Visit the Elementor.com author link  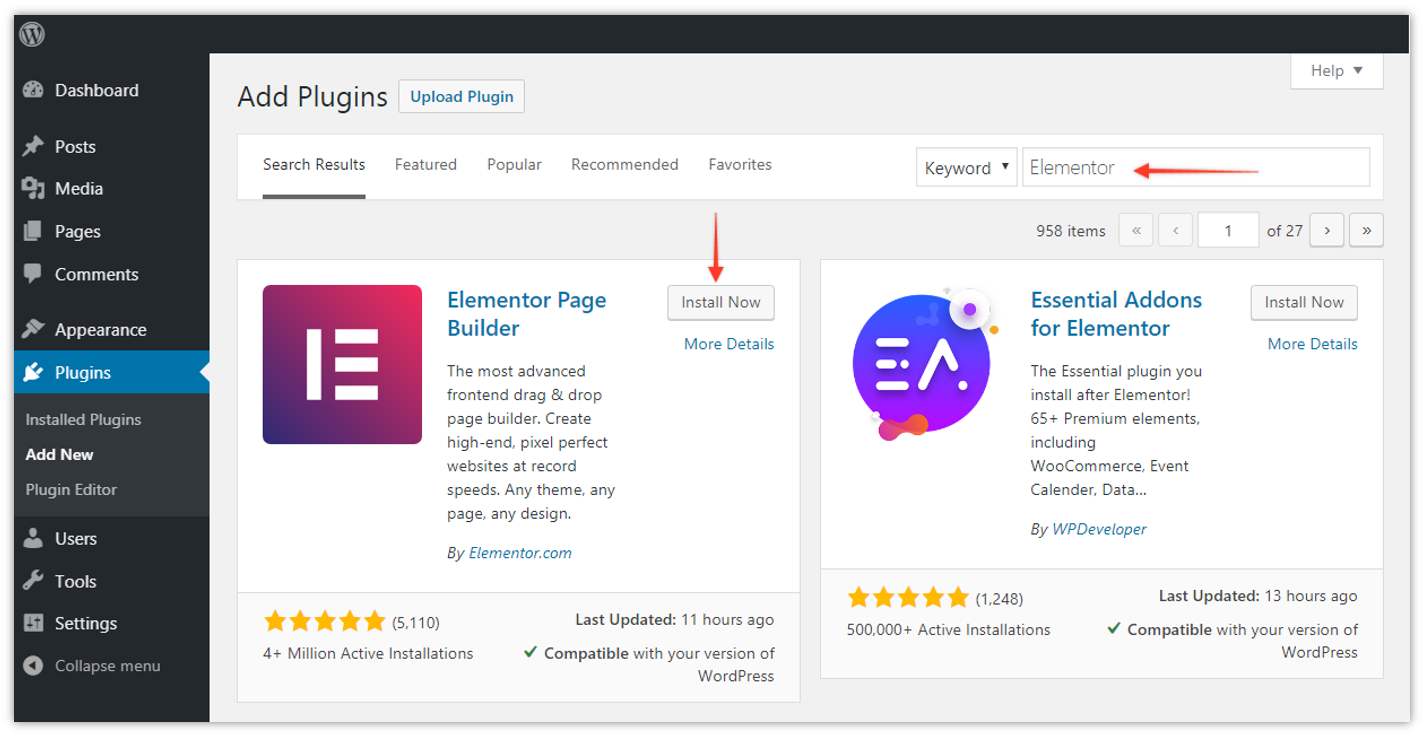click(x=521, y=552)
